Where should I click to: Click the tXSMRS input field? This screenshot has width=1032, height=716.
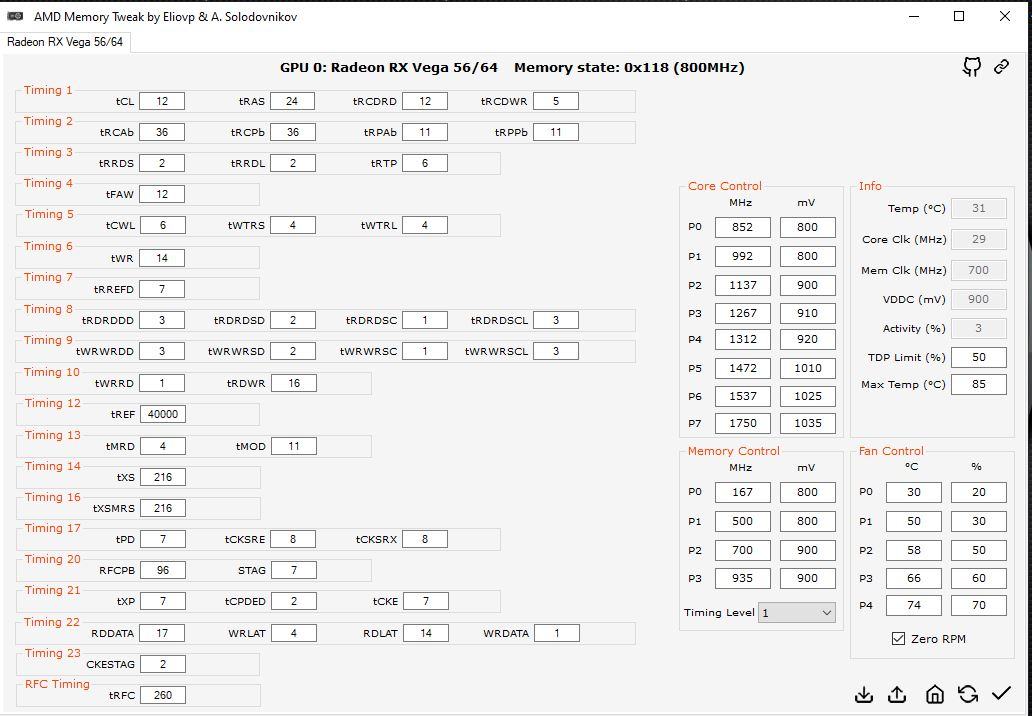click(163, 508)
